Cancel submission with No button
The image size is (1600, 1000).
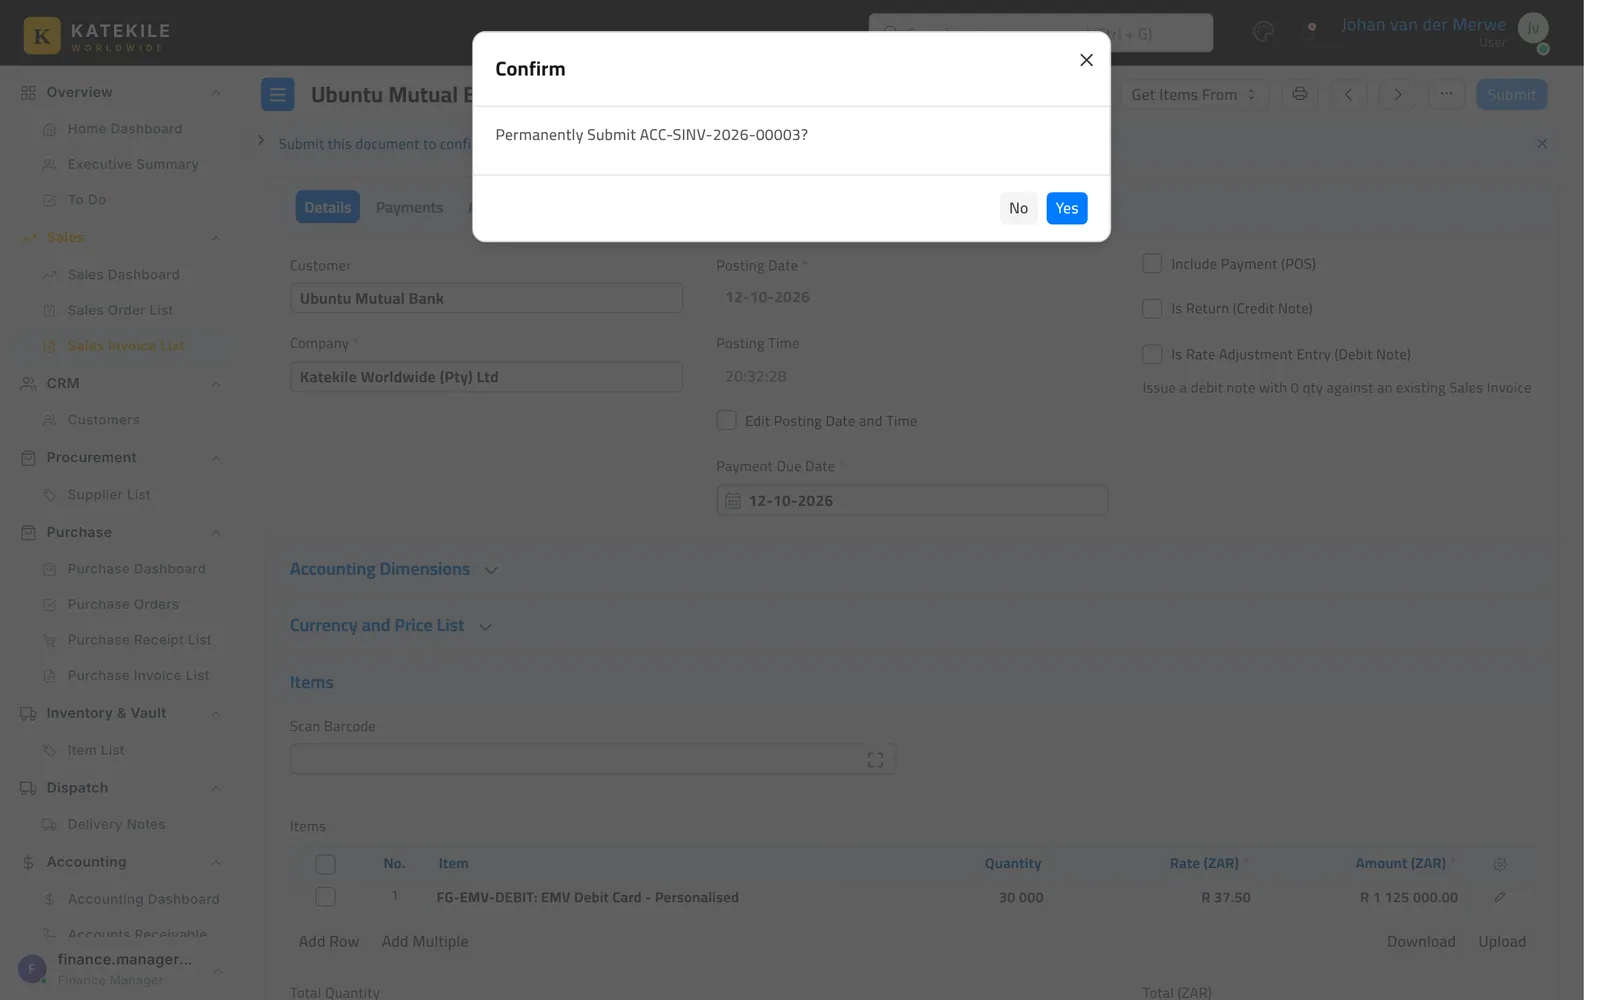tap(1018, 208)
